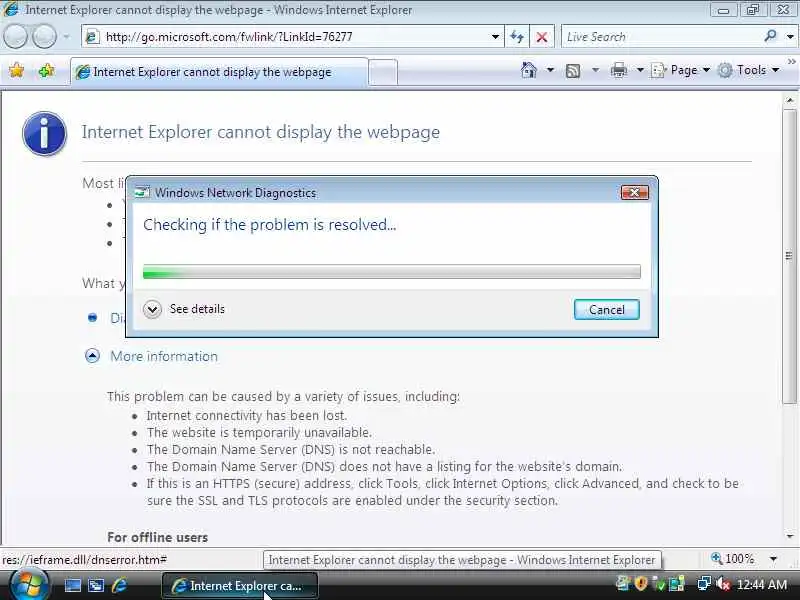Open the Tools menu

pos(748,70)
